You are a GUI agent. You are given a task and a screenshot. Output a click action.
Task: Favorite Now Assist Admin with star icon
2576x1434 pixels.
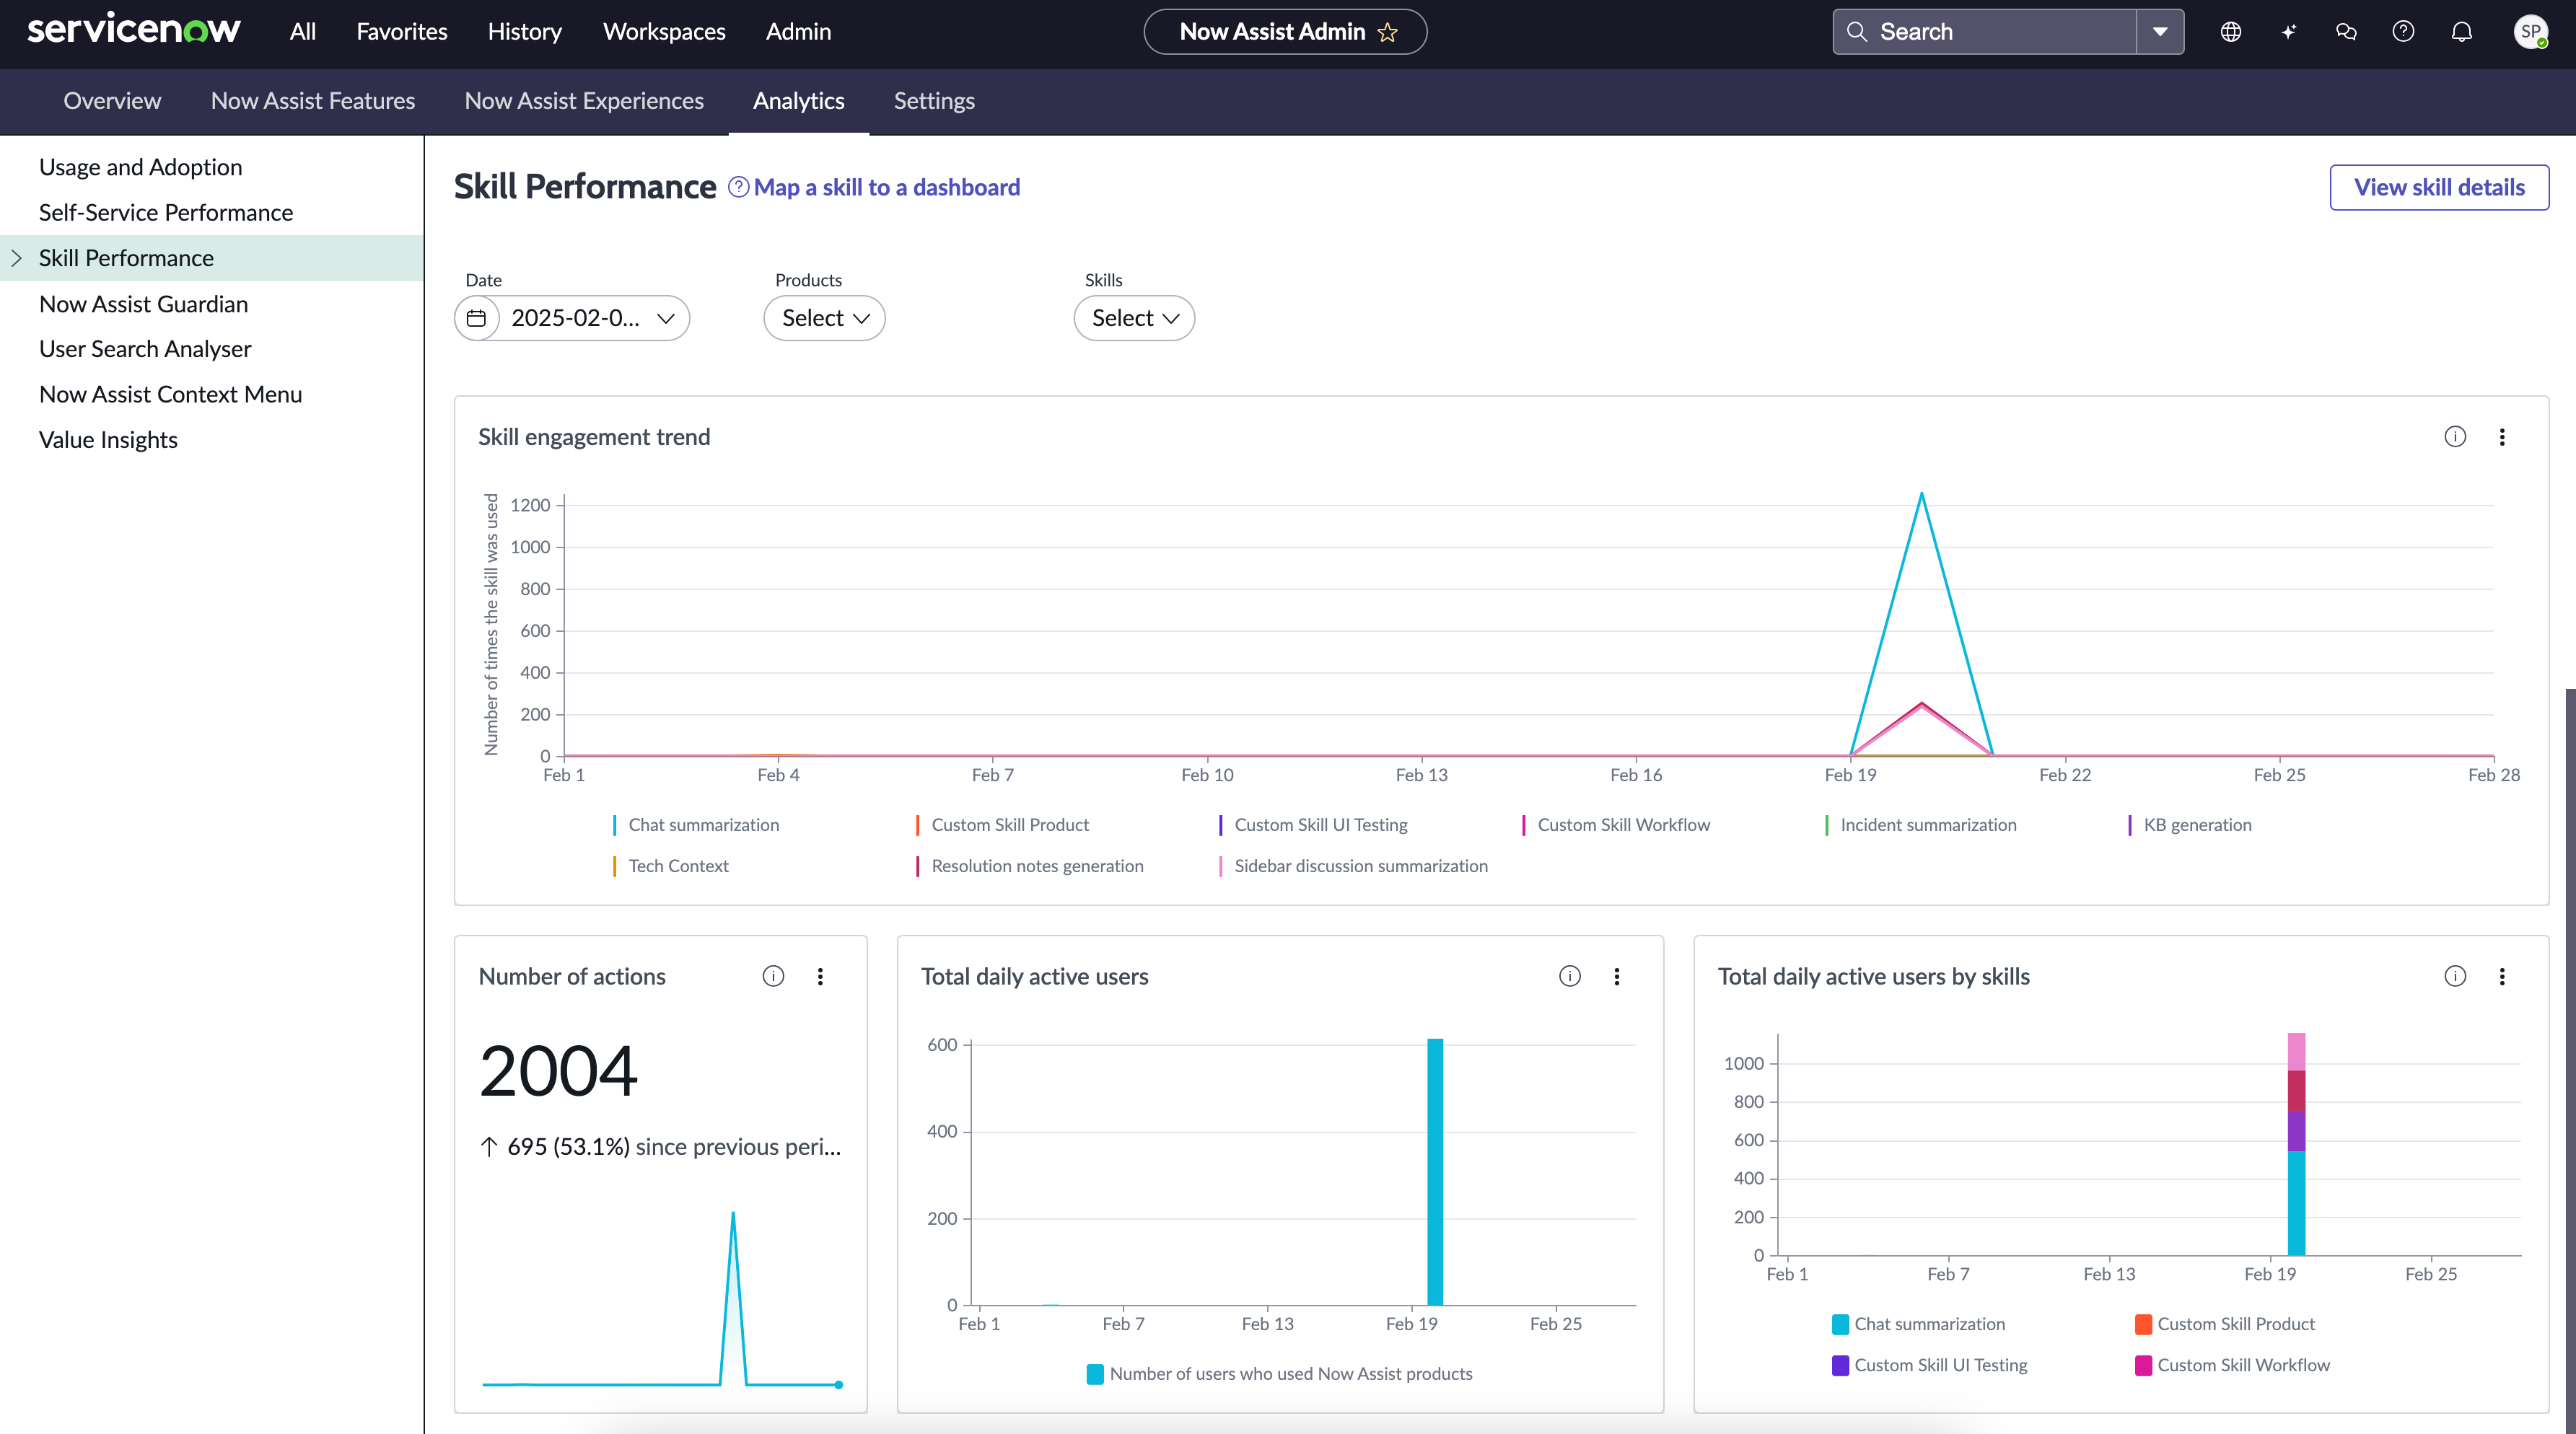click(1388, 32)
